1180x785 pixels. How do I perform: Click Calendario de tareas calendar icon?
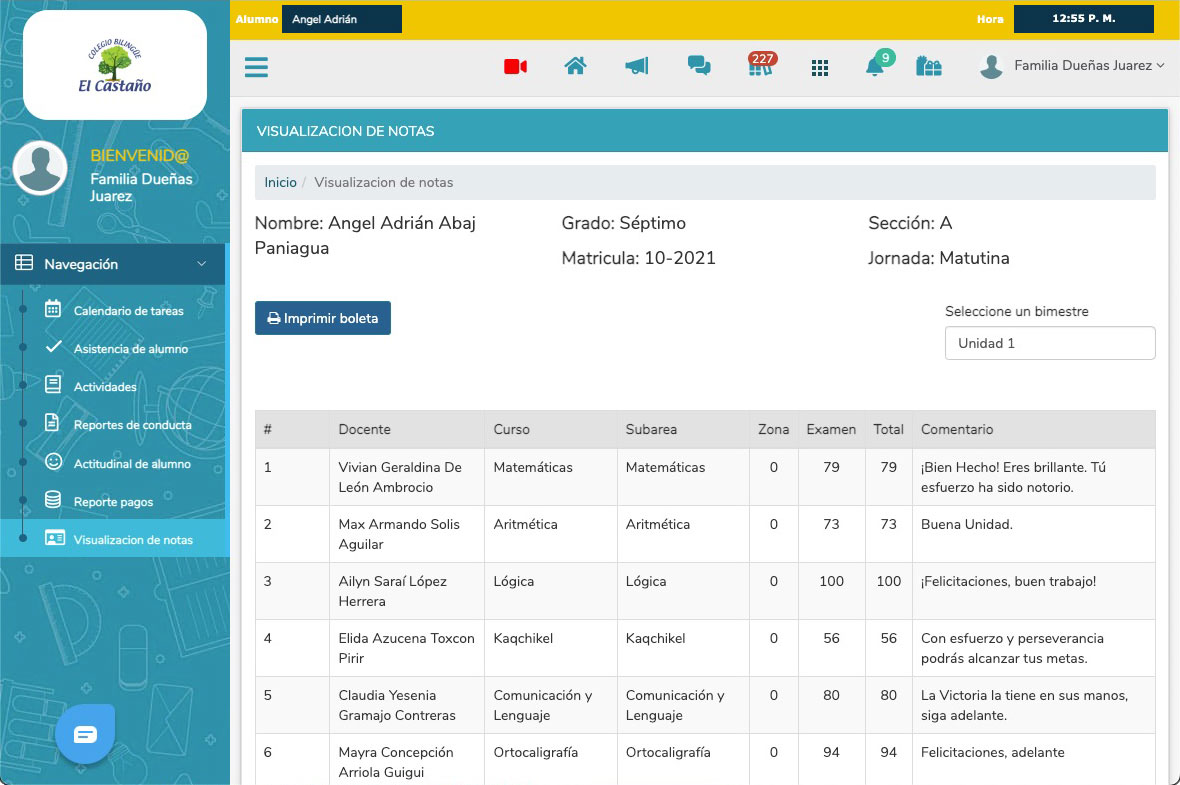pyautogui.click(x=53, y=309)
